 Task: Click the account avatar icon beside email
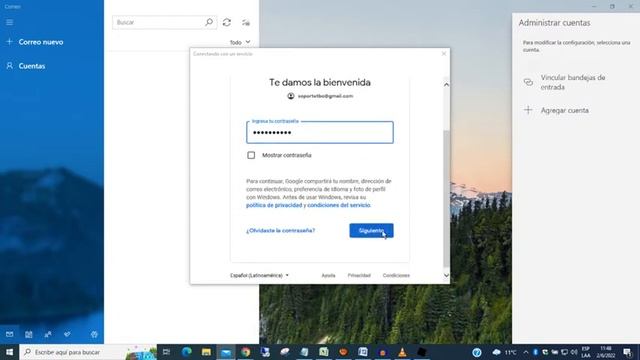pos(291,96)
